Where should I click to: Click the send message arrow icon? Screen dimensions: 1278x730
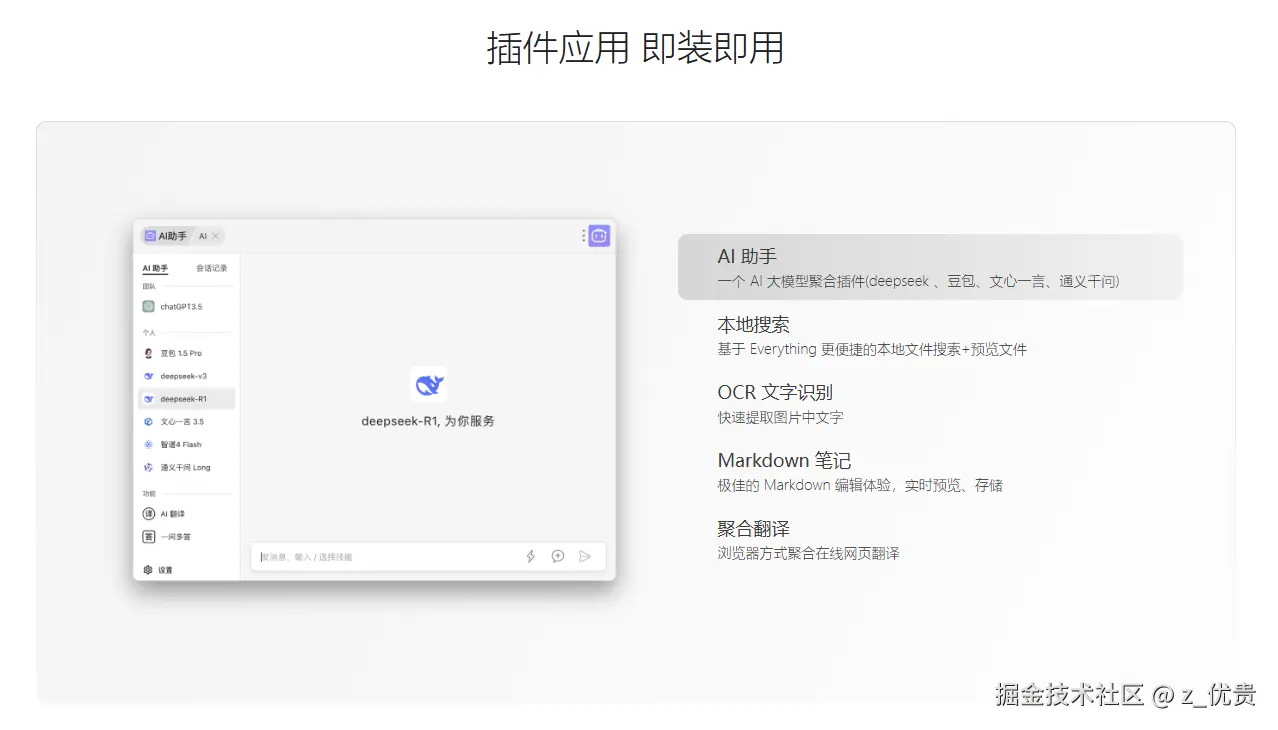[585, 556]
